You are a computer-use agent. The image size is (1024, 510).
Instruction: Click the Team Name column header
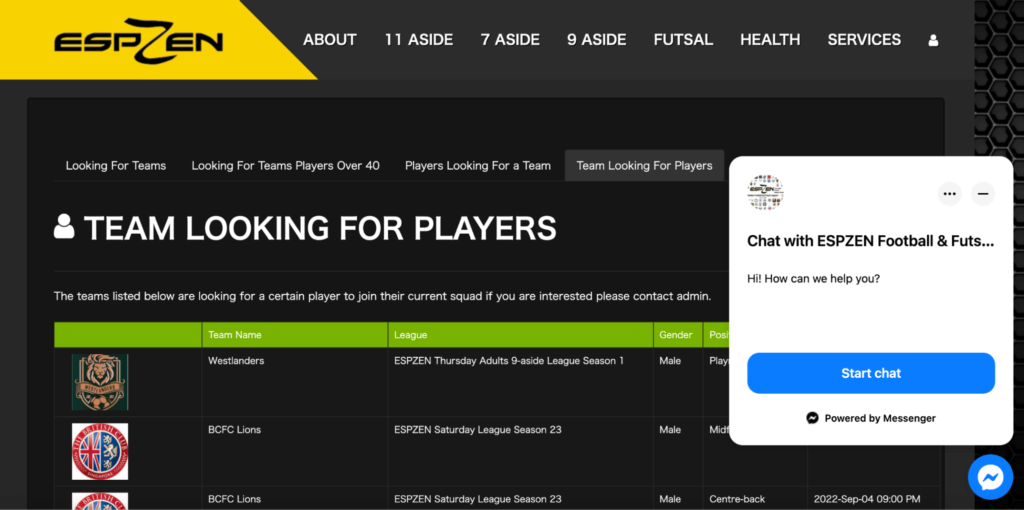coord(295,335)
